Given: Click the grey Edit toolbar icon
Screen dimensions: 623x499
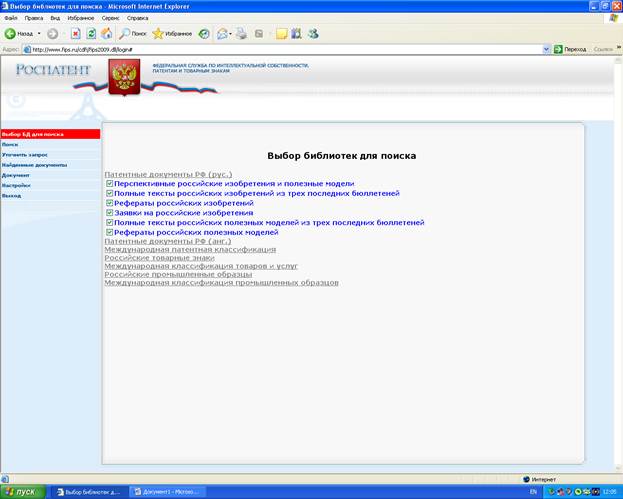Looking at the screenshot, I should (259, 34).
